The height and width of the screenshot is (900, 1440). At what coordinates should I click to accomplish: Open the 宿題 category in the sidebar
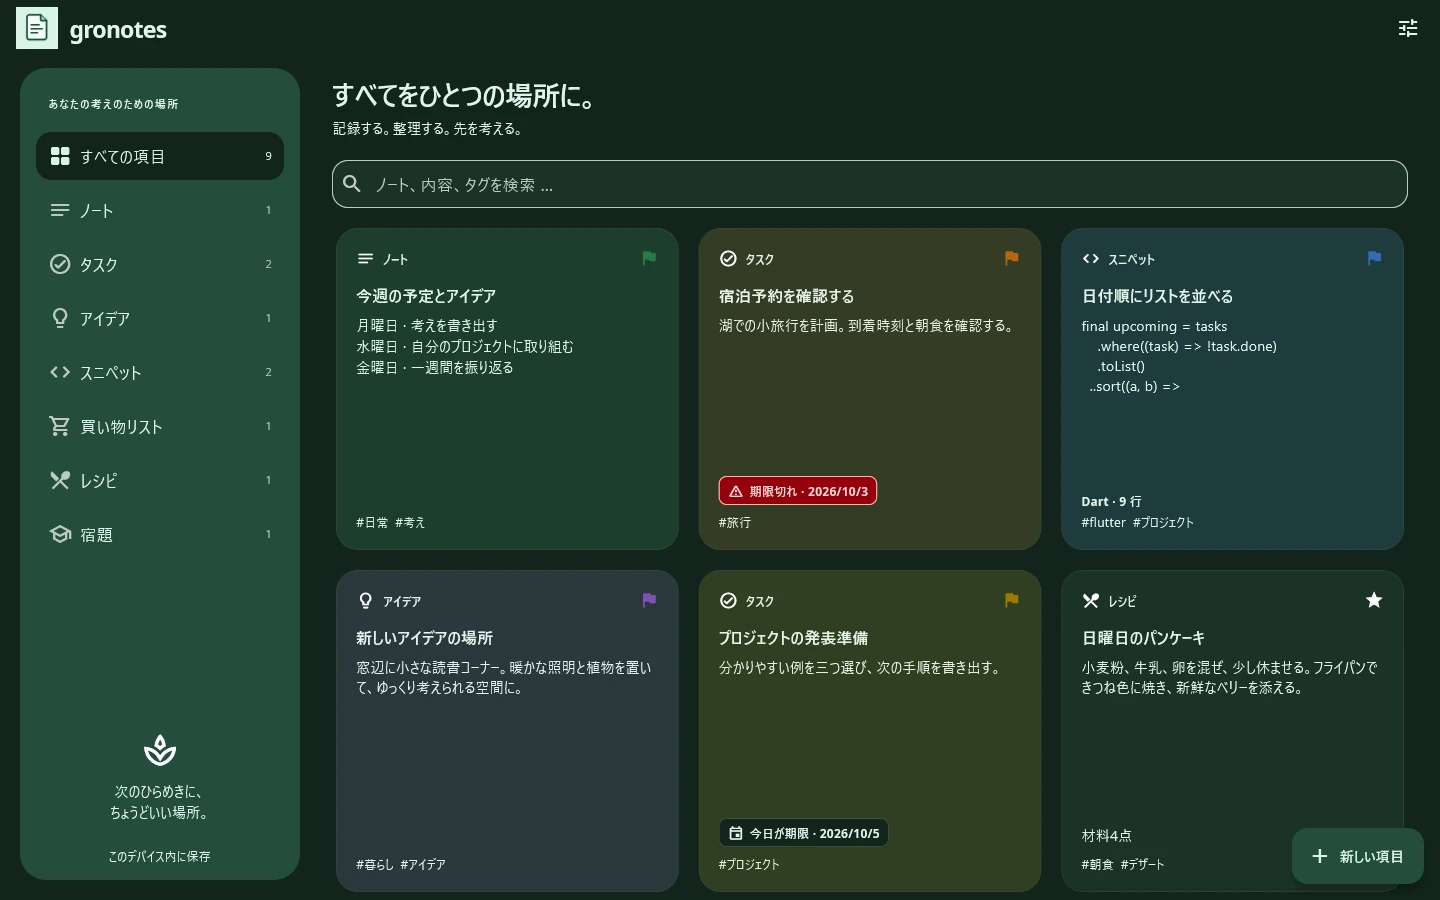click(160, 534)
